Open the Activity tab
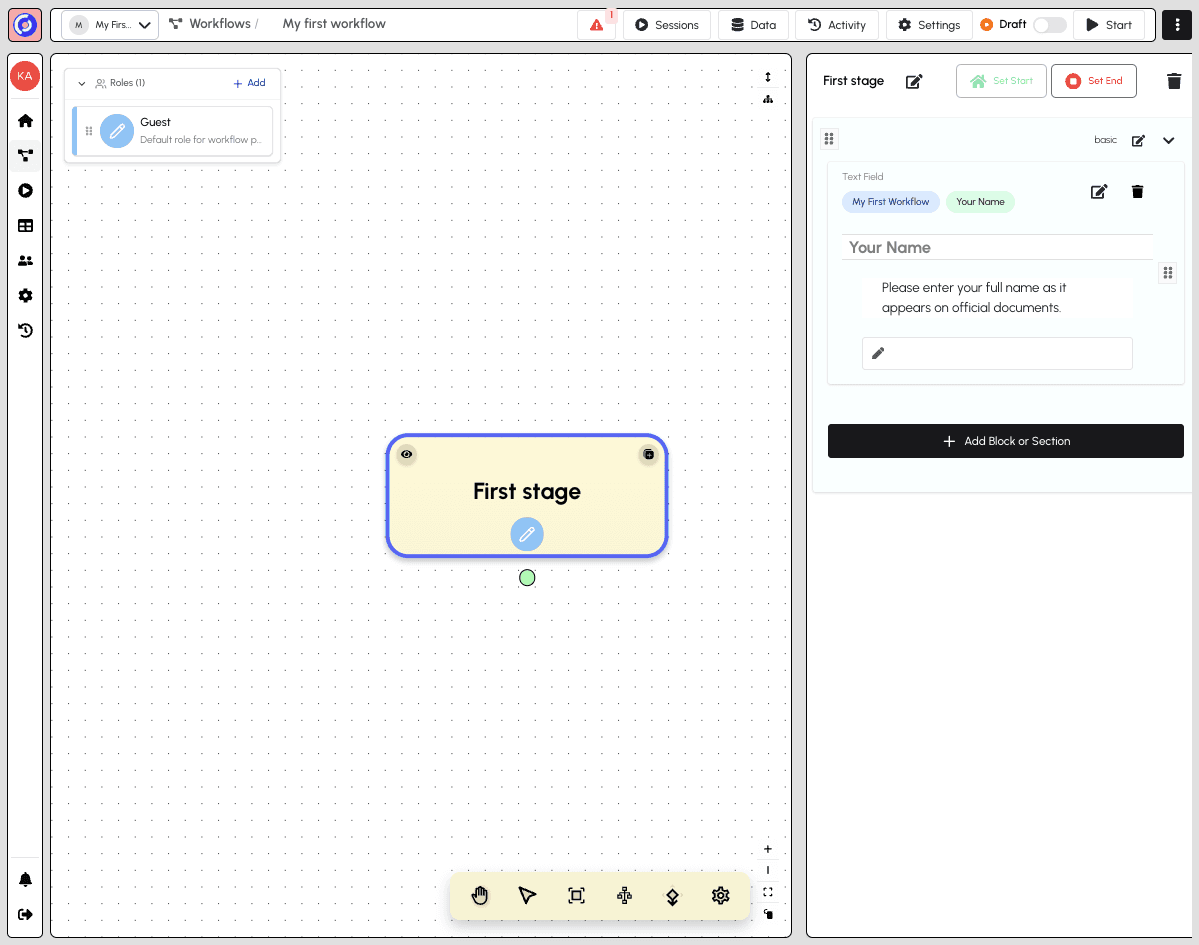 [837, 25]
